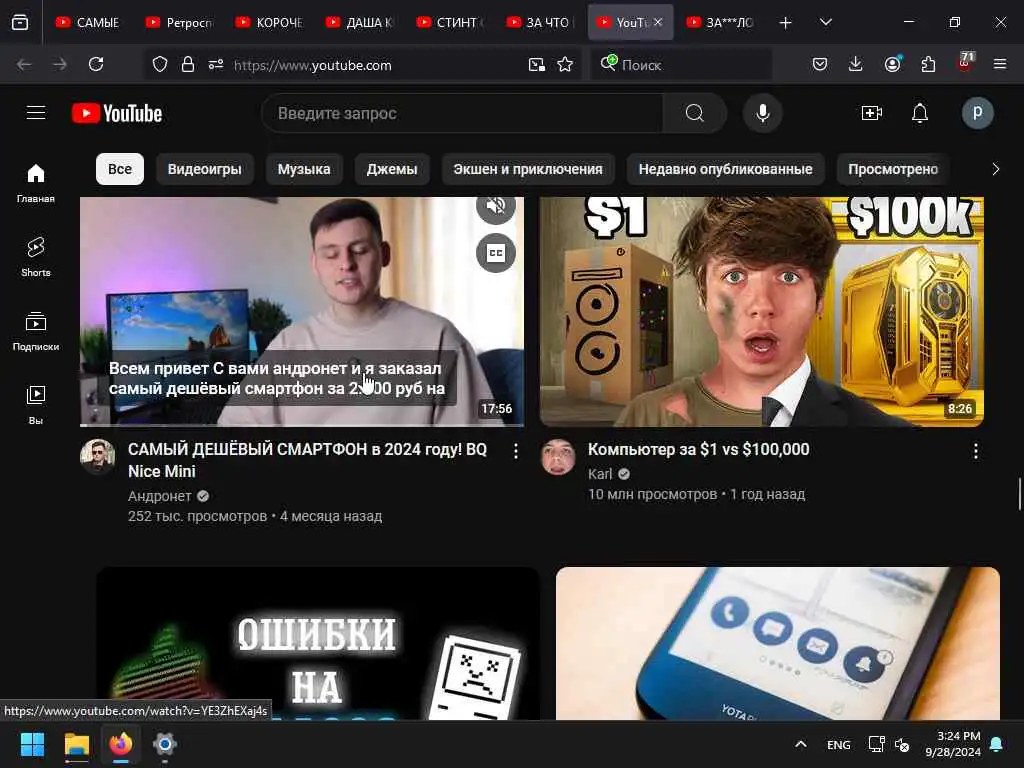List all tabs dropdown arrow
Image resolution: width=1024 pixels, height=768 pixels.
[825, 22]
